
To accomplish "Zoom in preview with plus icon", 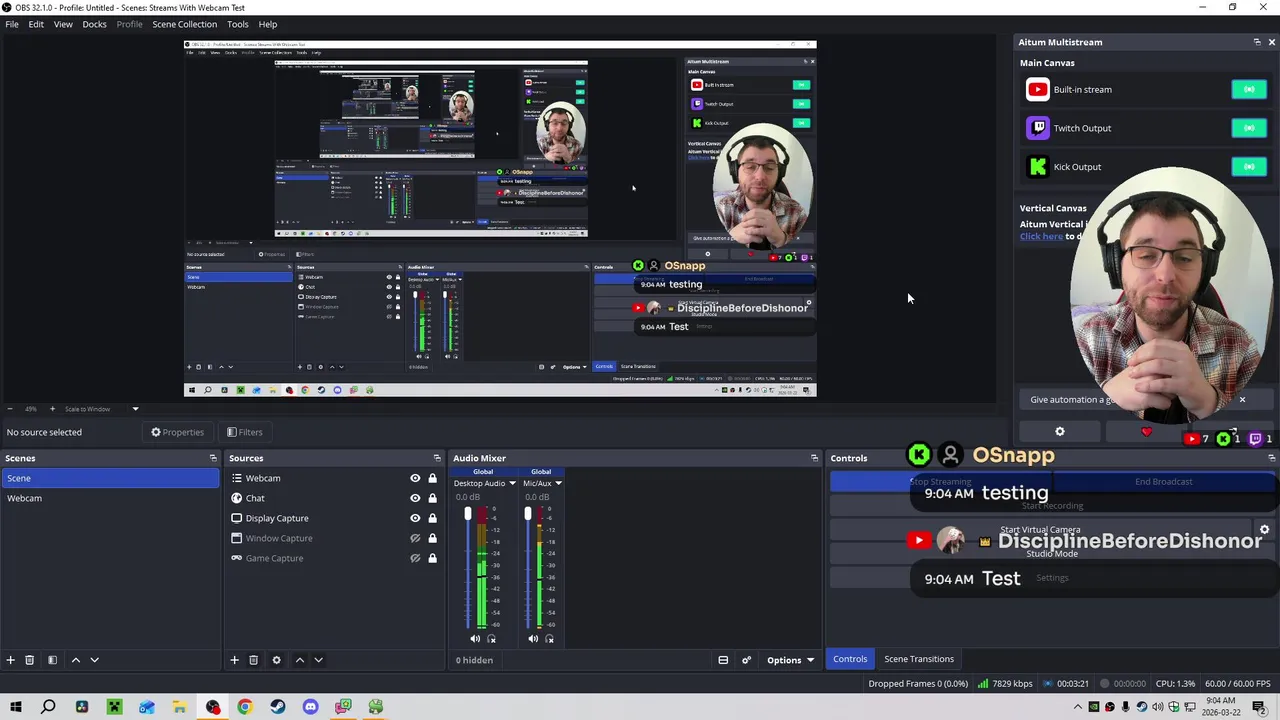I will pos(52,409).
